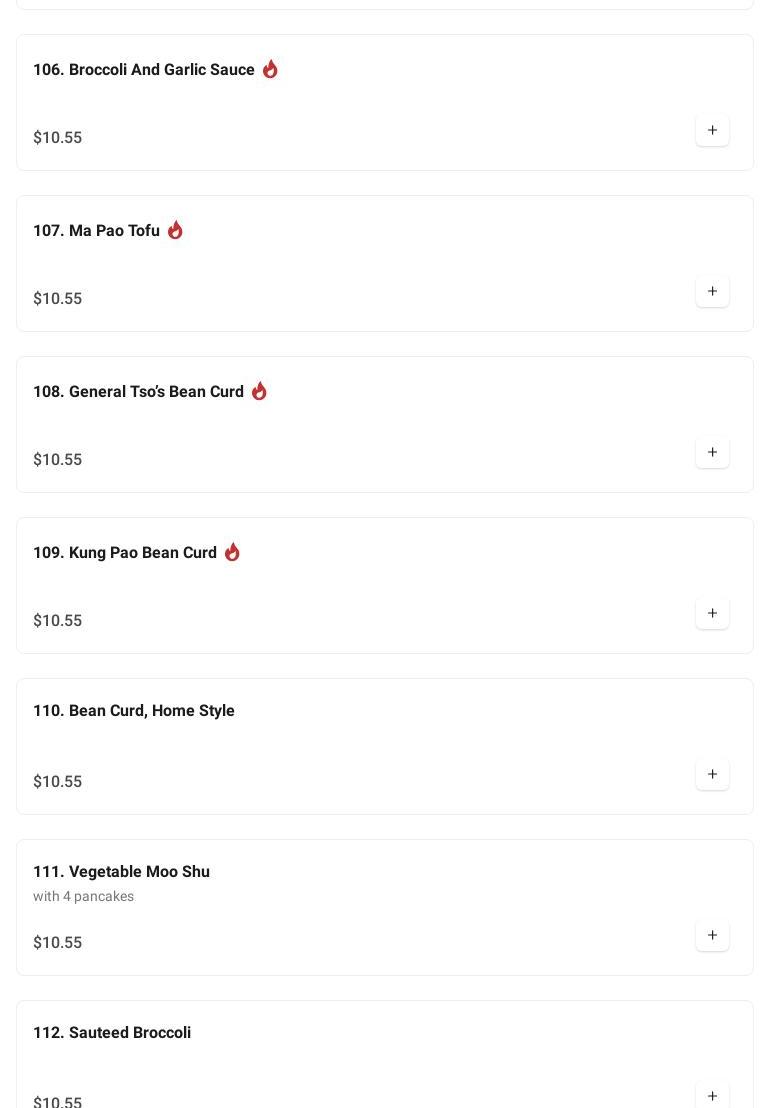This screenshot has height=1108, width=770.
Task: Add Ma Pao Tofu to order
Action: [x=712, y=291]
